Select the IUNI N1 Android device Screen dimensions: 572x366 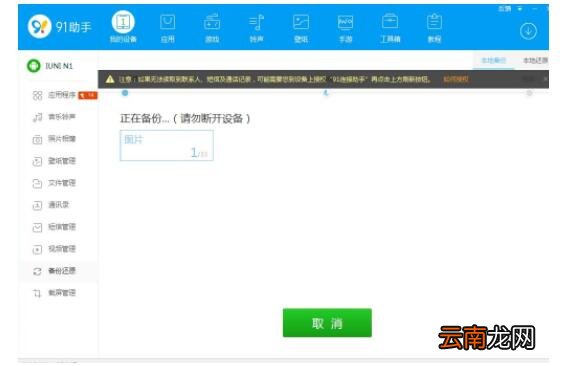[x=50, y=66]
